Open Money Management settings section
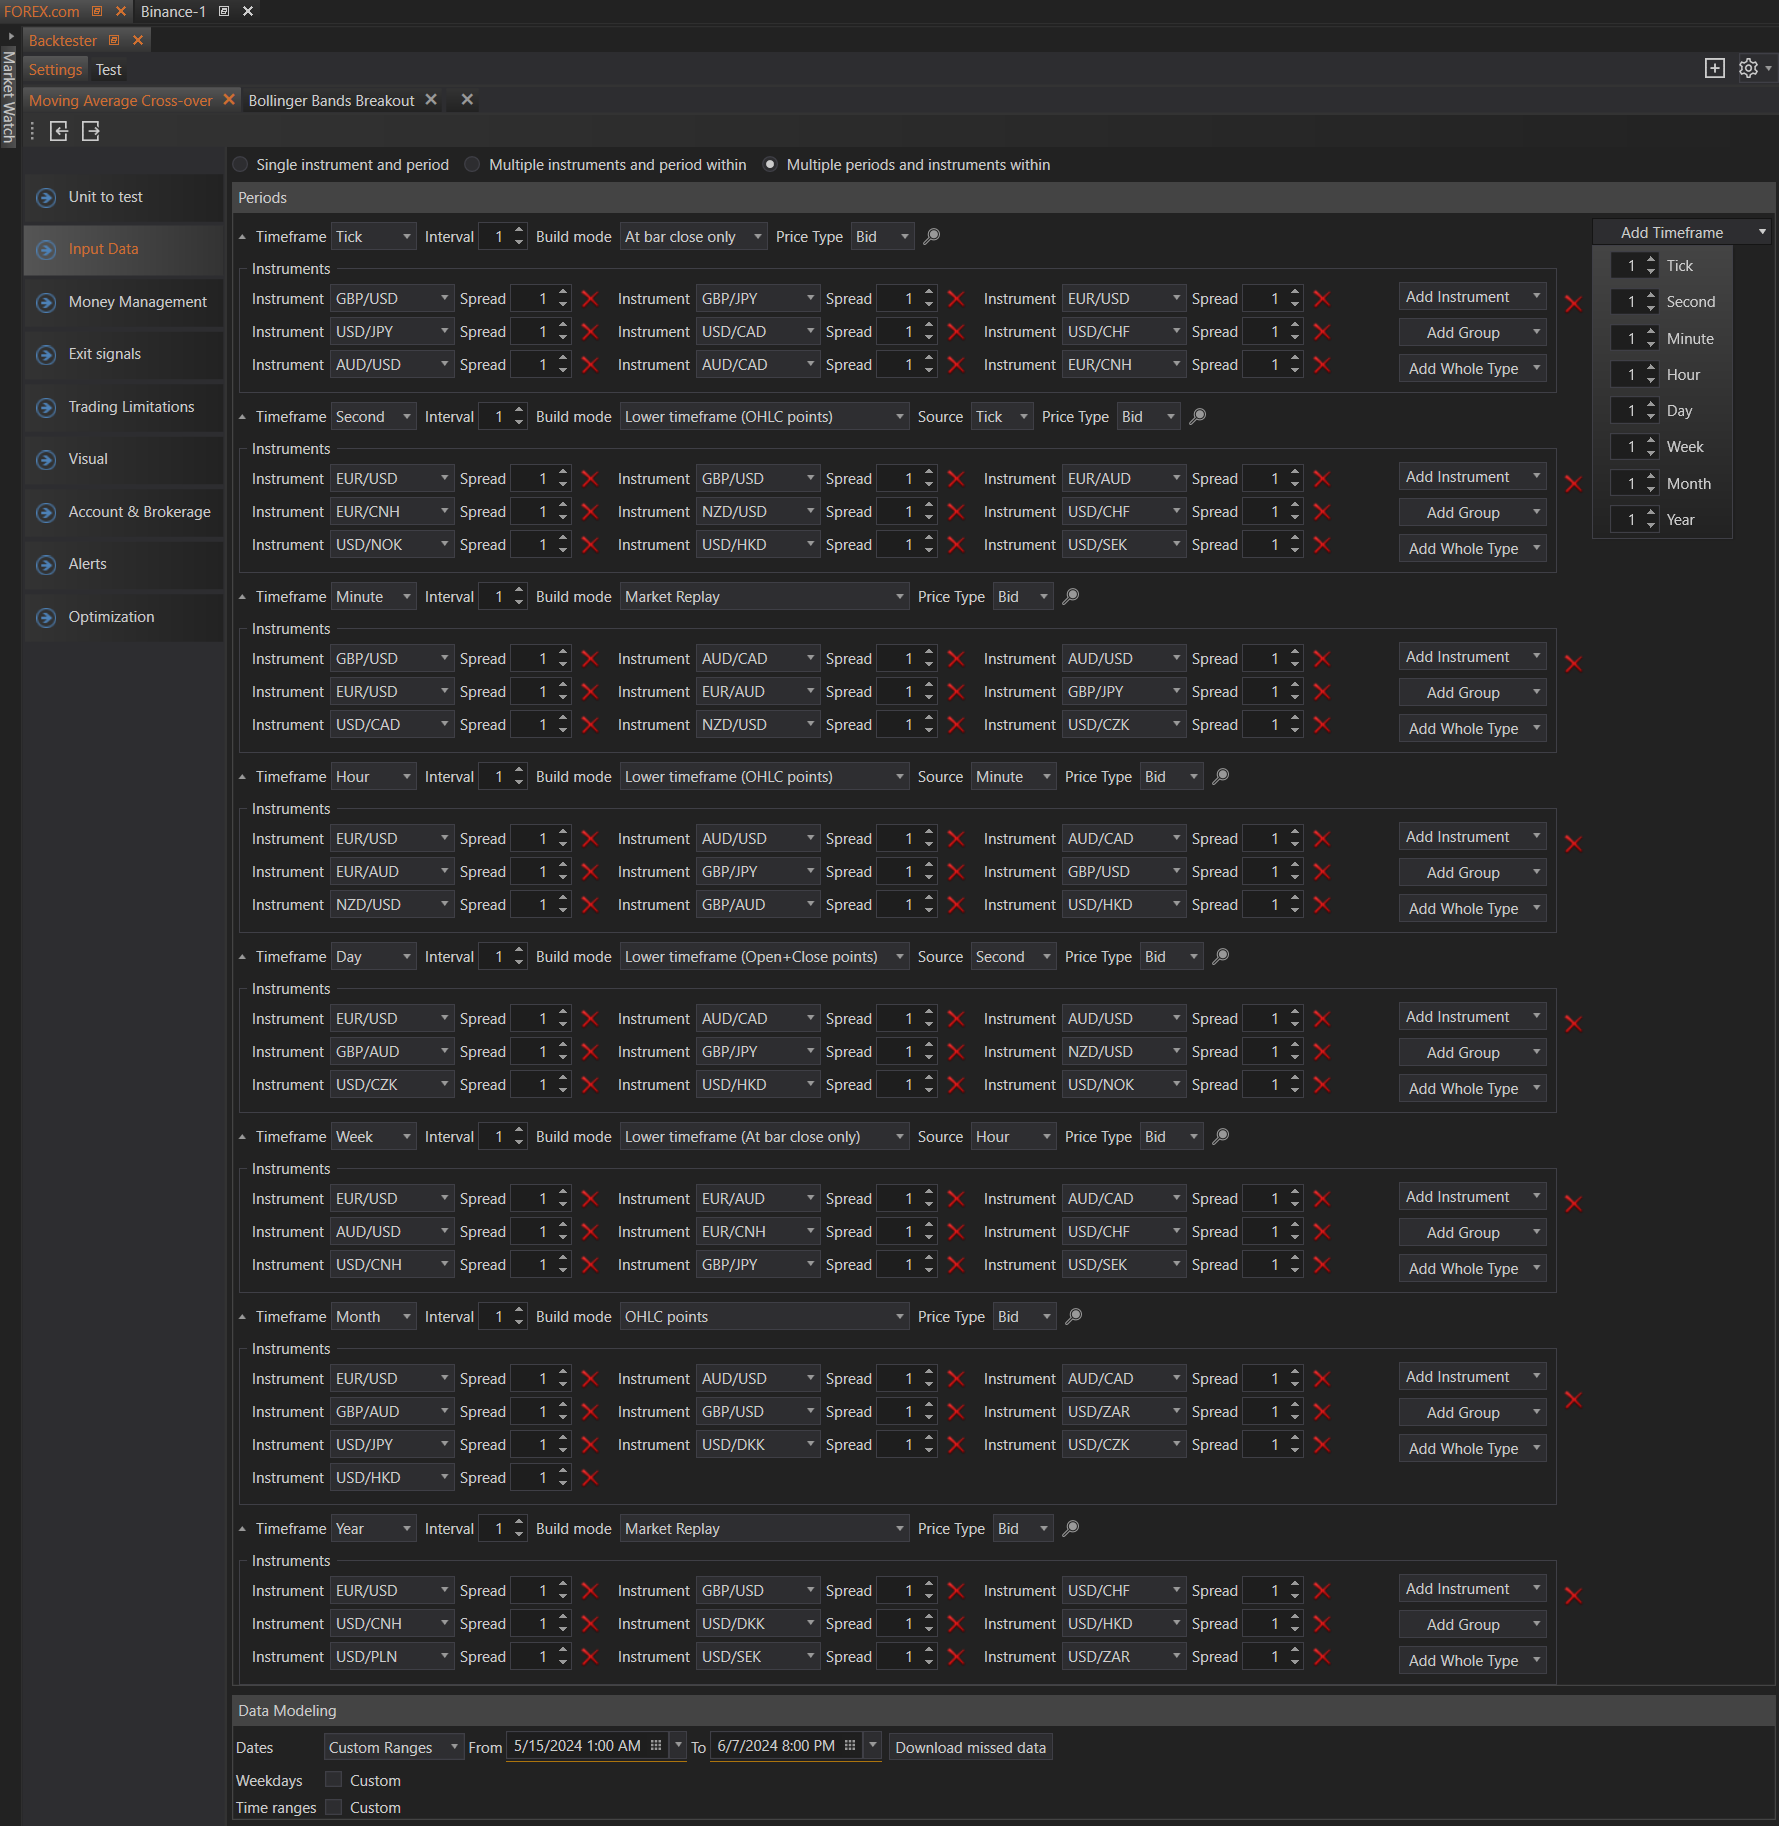The height and width of the screenshot is (1826, 1779). (x=137, y=302)
